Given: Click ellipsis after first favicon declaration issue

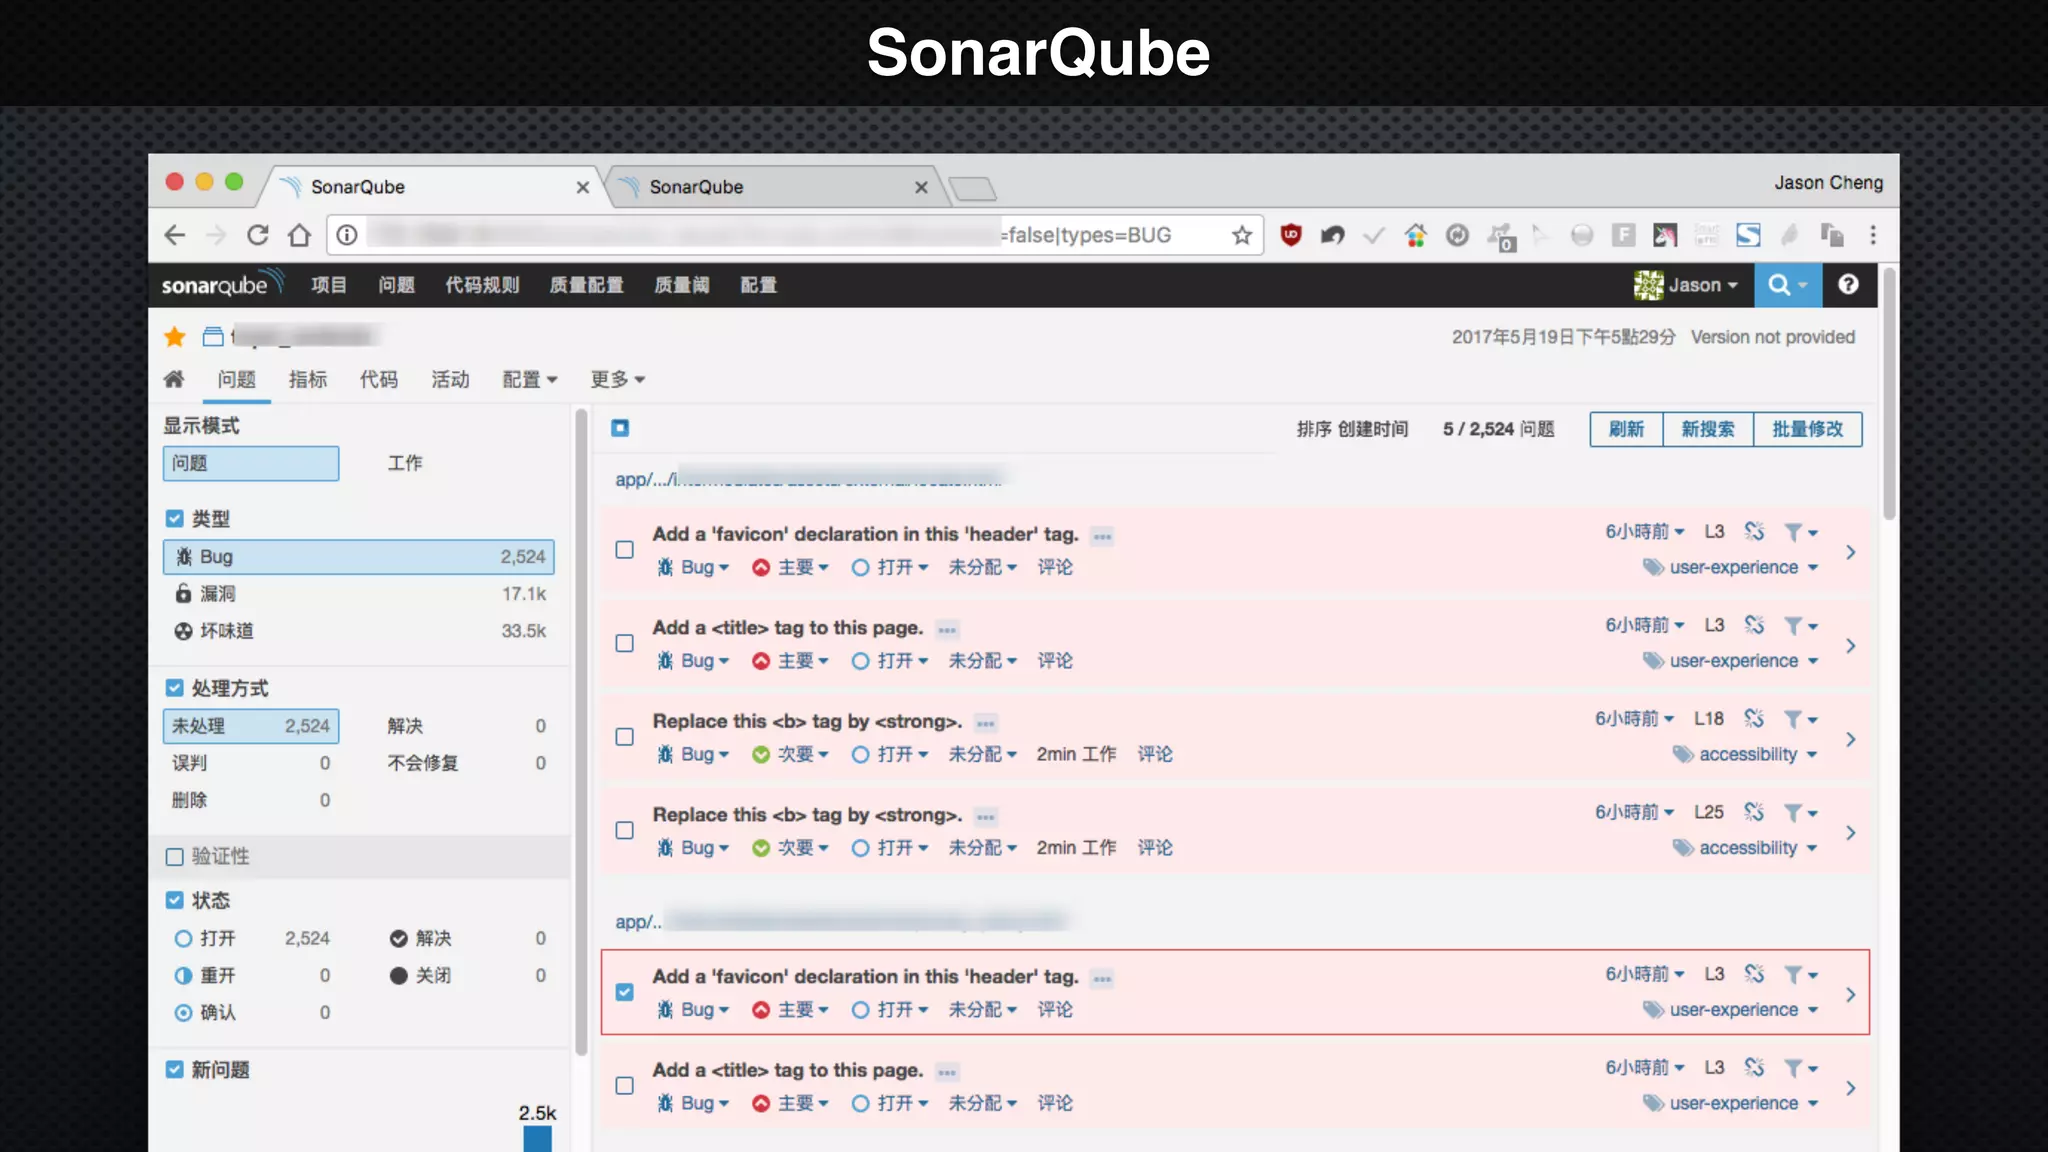Looking at the screenshot, I should pos(1102,536).
